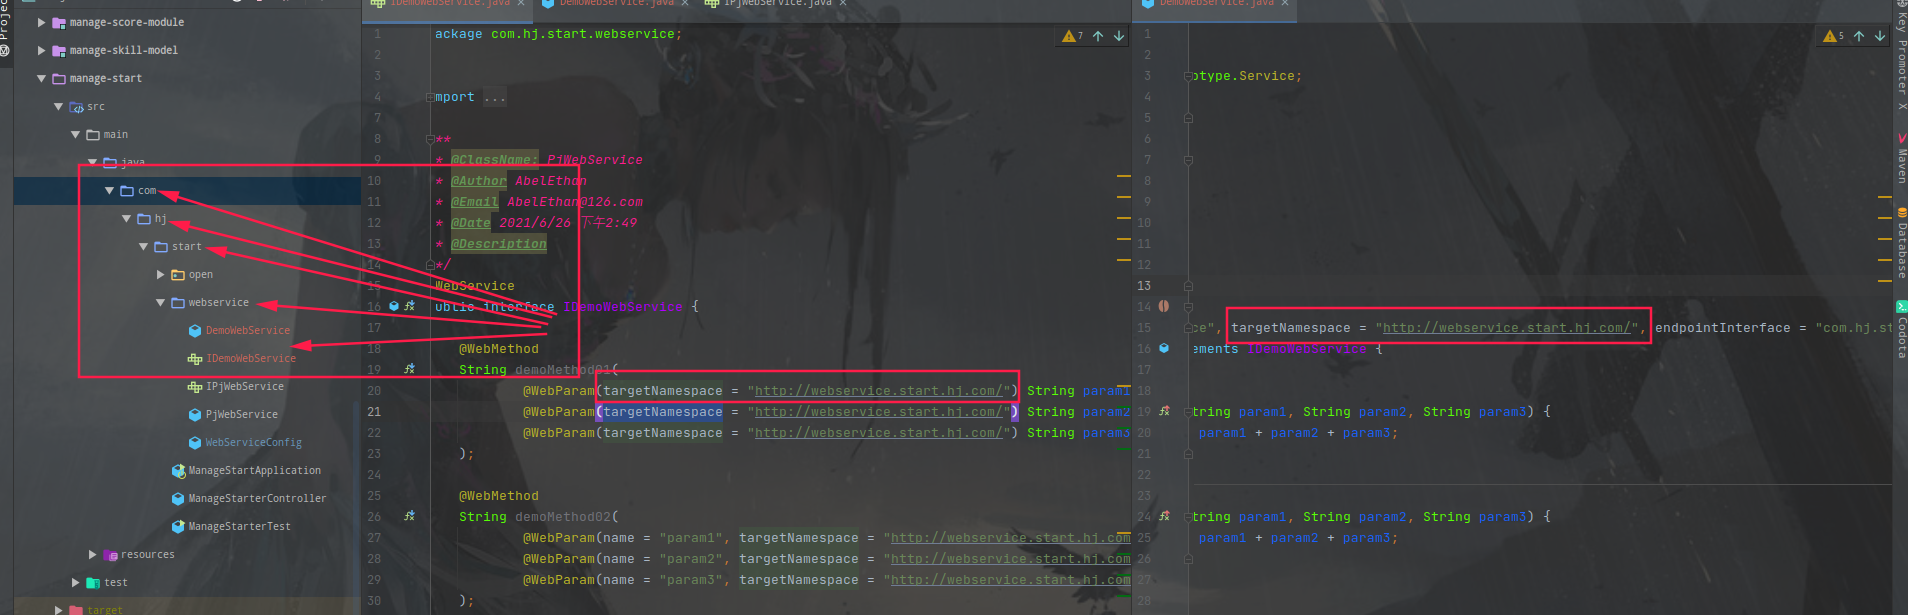Open DemoWebService in project tree
Image resolution: width=1908 pixels, height=615 pixels.
point(248,330)
